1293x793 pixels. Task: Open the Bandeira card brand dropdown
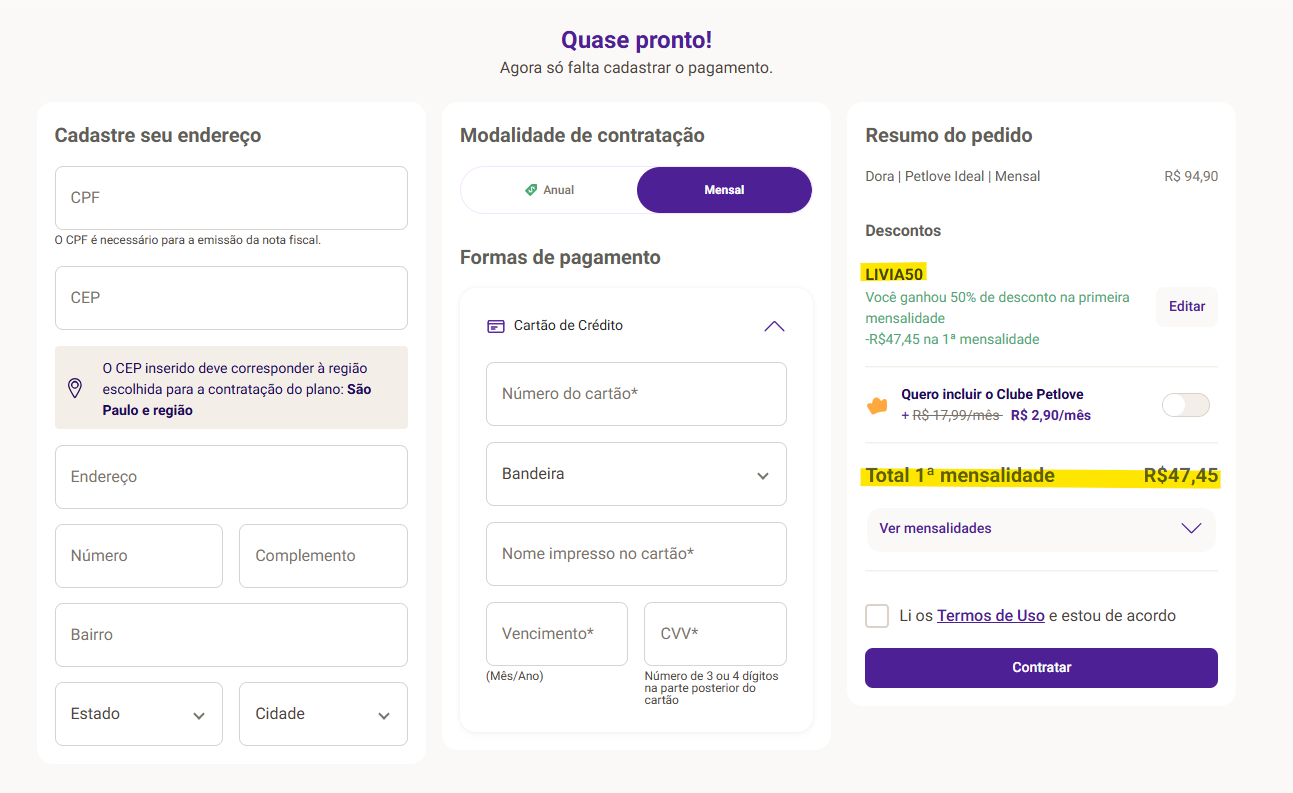click(636, 474)
